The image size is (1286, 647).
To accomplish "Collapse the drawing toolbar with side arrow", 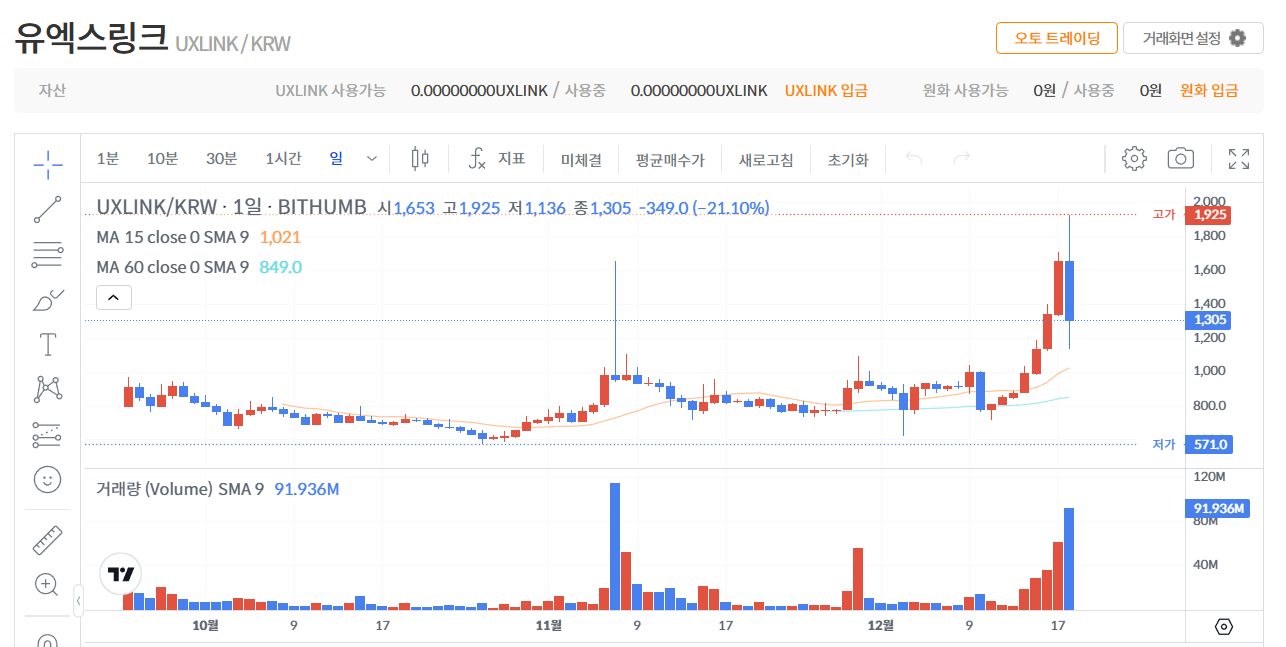I will pos(79,601).
